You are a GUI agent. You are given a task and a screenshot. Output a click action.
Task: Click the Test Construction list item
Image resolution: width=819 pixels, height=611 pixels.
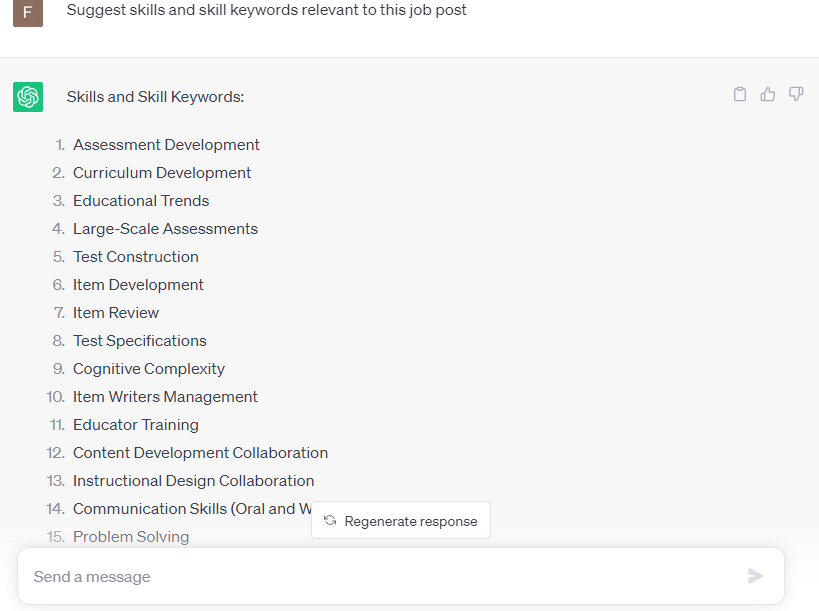pos(136,257)
